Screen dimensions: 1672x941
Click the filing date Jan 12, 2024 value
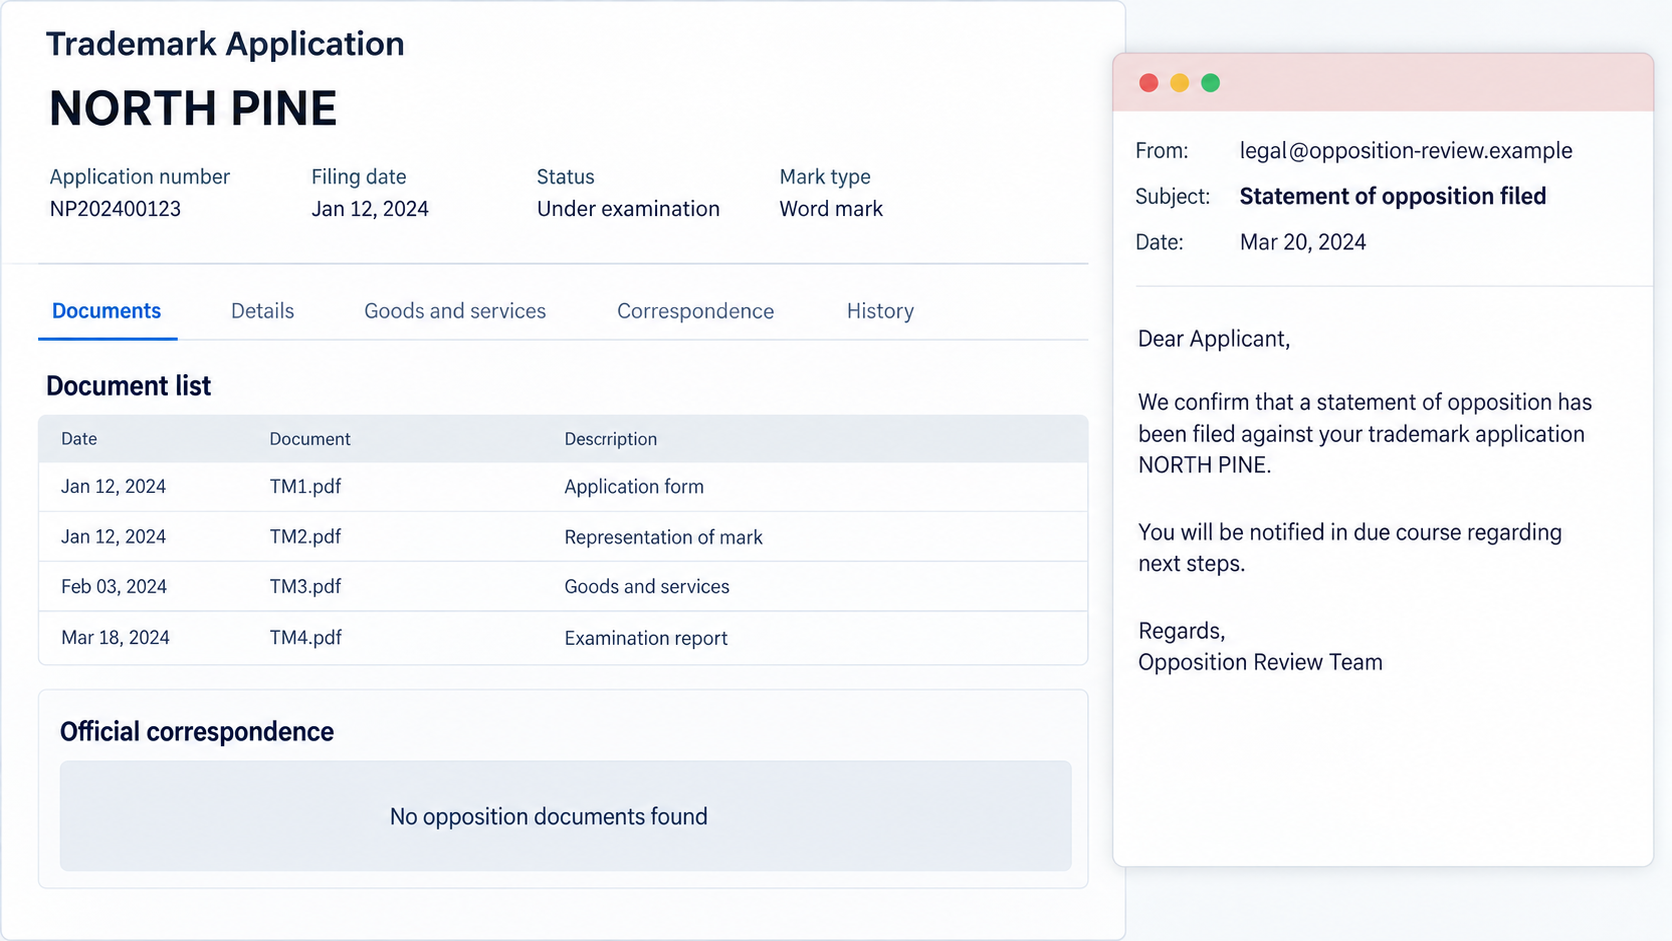(370, 209)
